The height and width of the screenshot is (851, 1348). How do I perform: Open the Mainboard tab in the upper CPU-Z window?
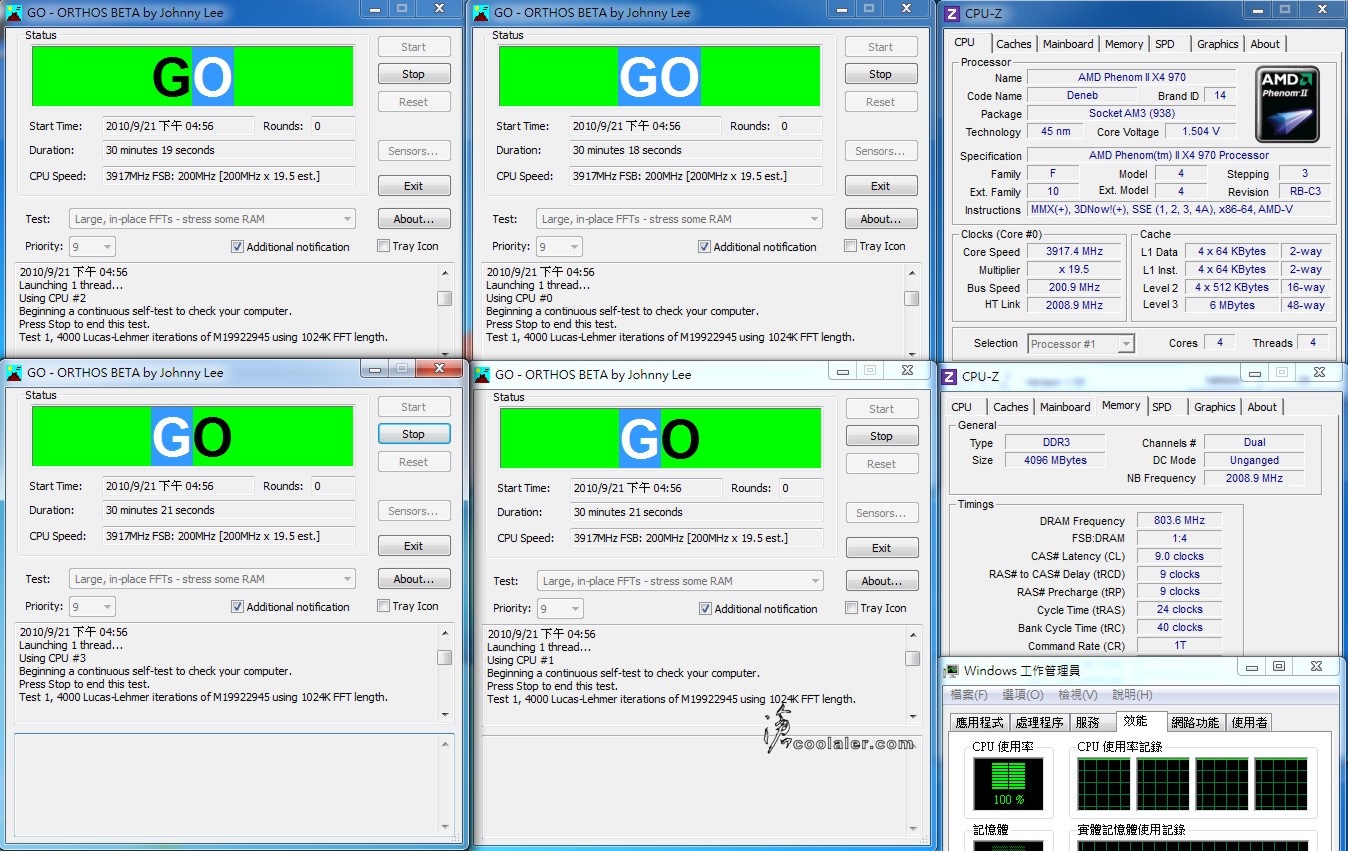(1068, 44)
